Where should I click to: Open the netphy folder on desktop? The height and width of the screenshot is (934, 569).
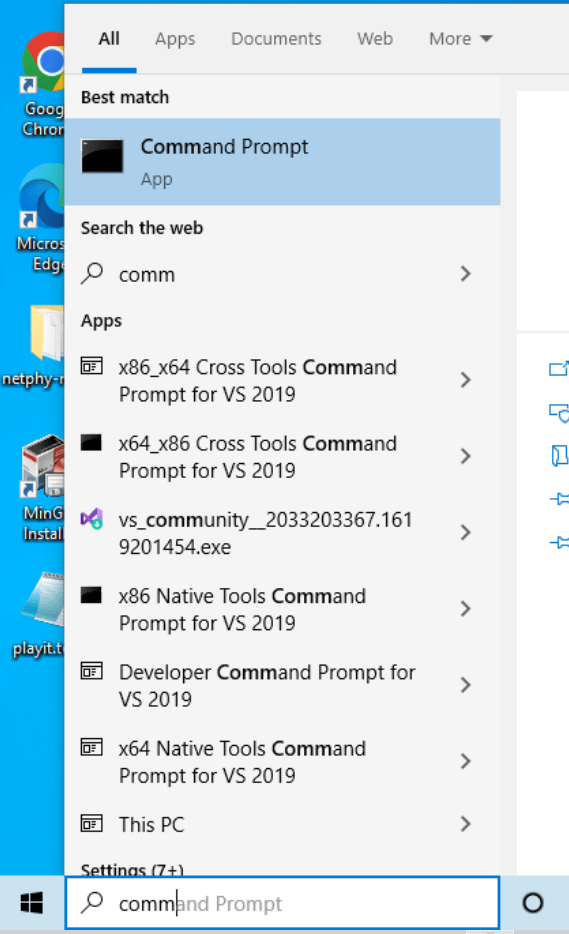[36, 345]
